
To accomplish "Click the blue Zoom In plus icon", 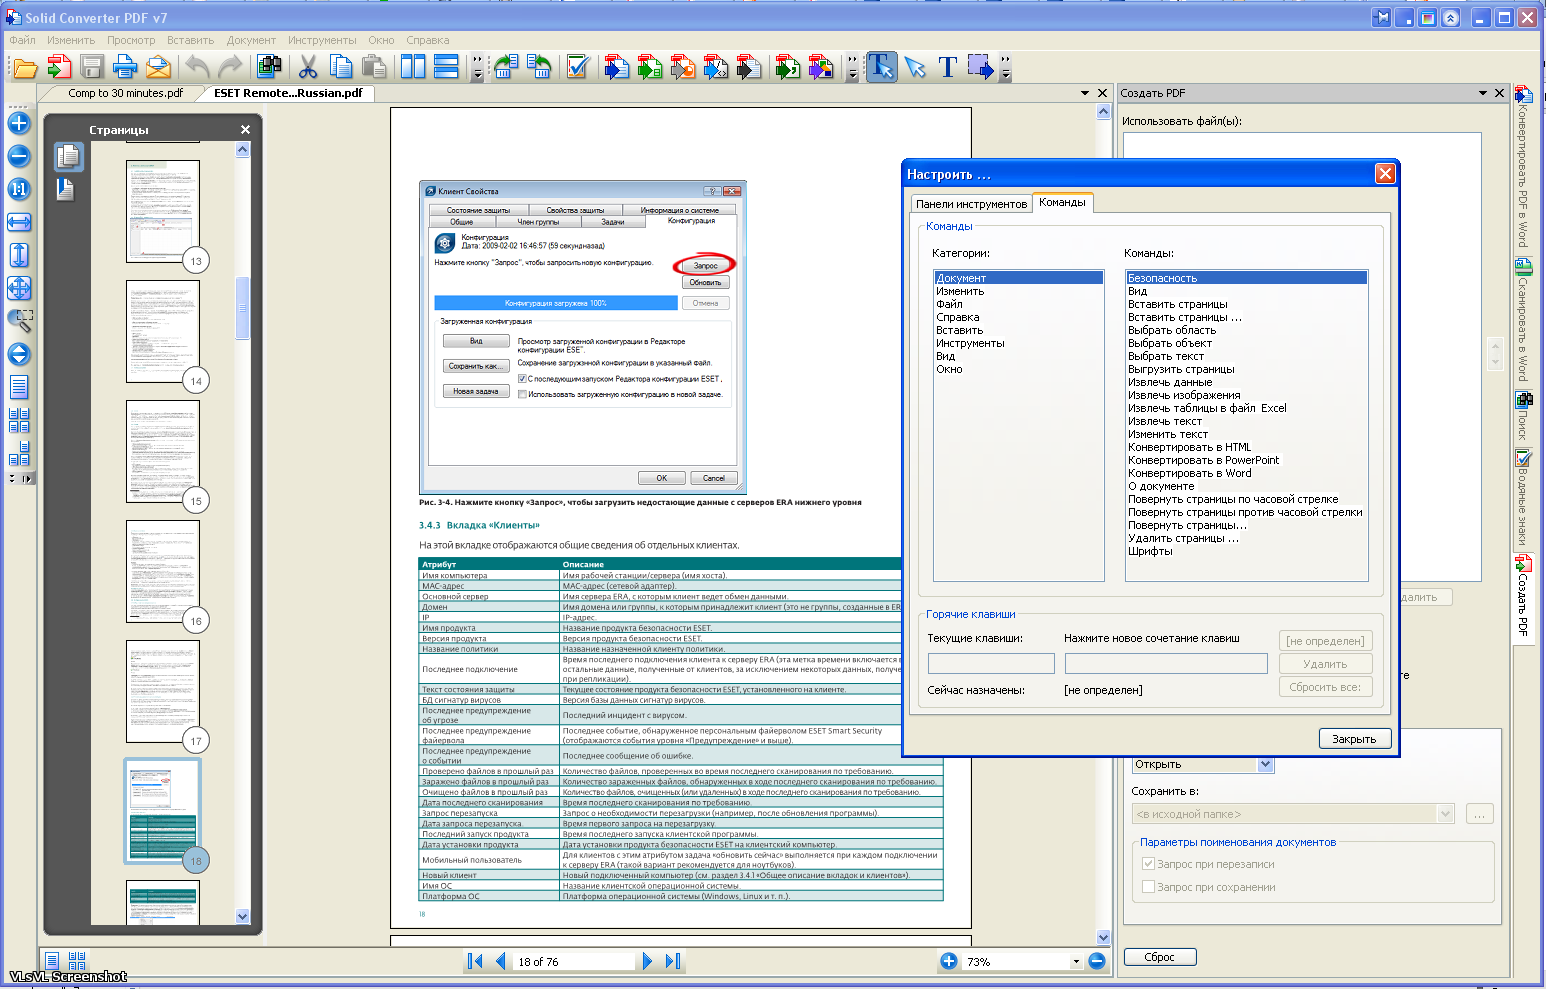I will [19, 123].
